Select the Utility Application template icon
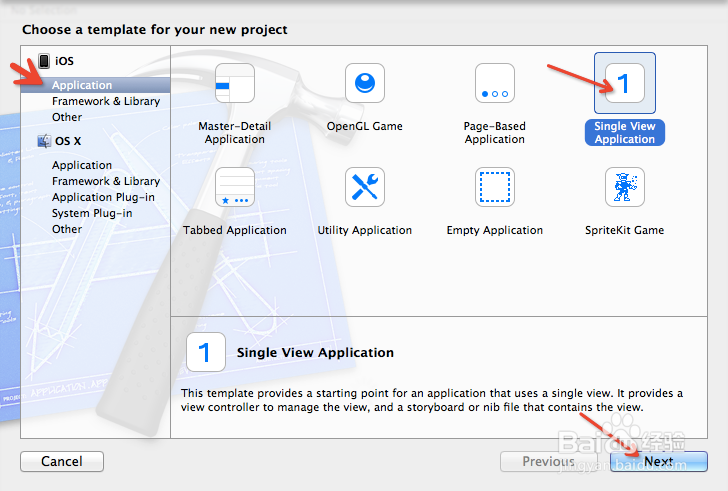 click(365, 187)
